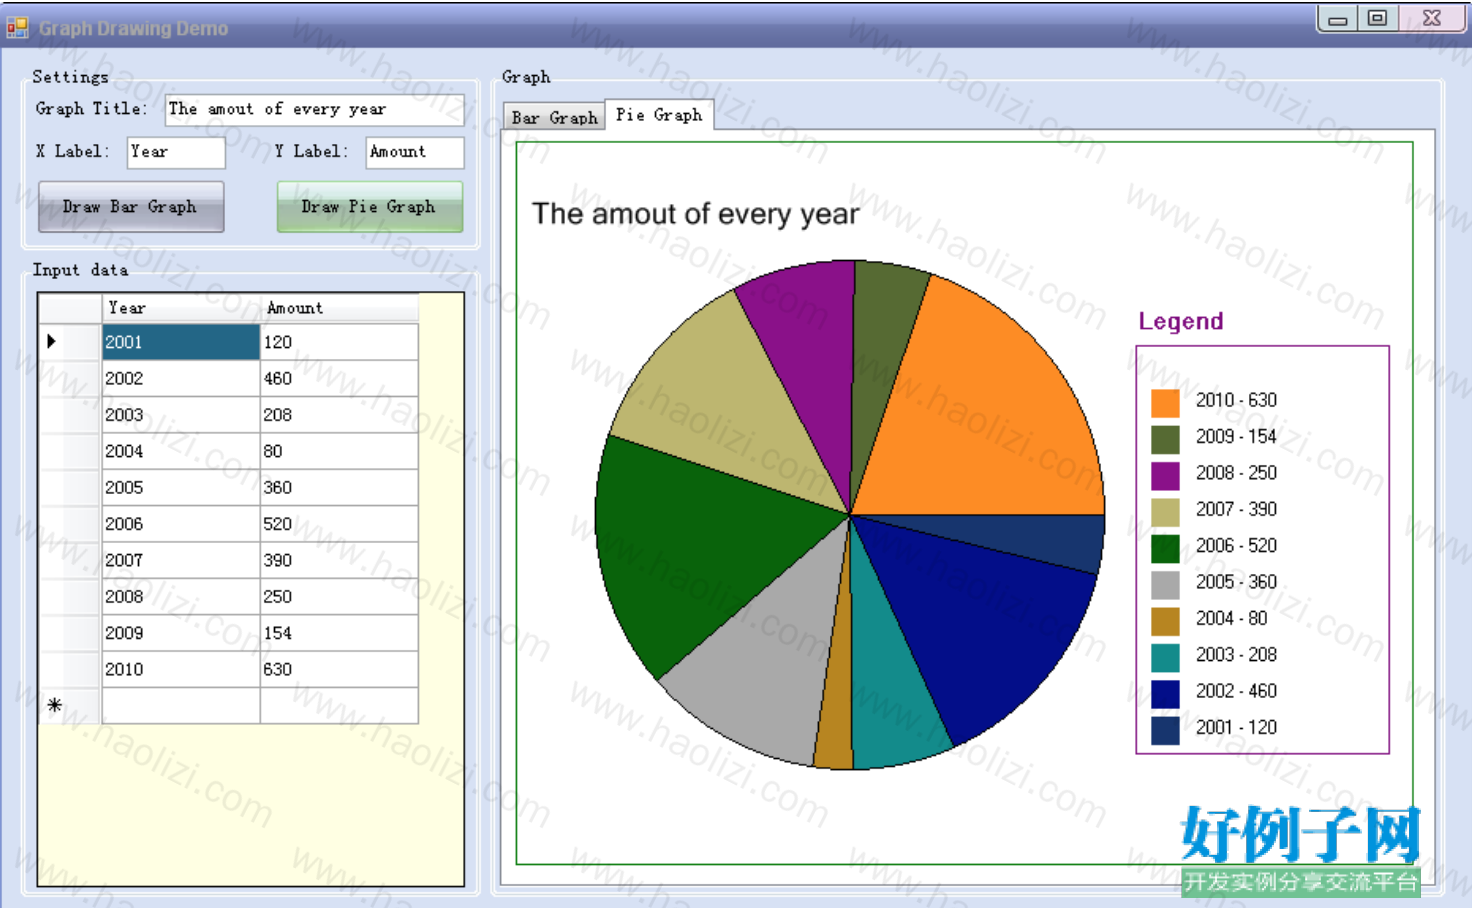This screenshot has width=1472, height=908.
Task: Click the row header for 2004
Action: (x=70, y=451)
